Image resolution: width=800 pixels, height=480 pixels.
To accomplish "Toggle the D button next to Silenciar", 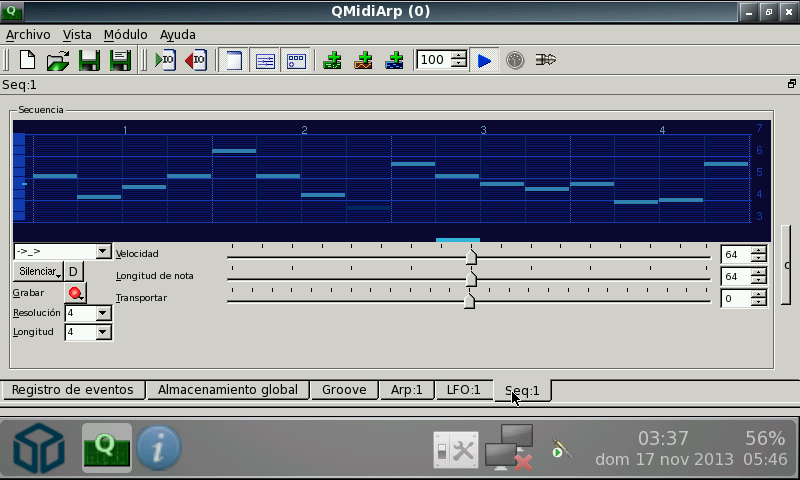I will [x=74, y=272].
